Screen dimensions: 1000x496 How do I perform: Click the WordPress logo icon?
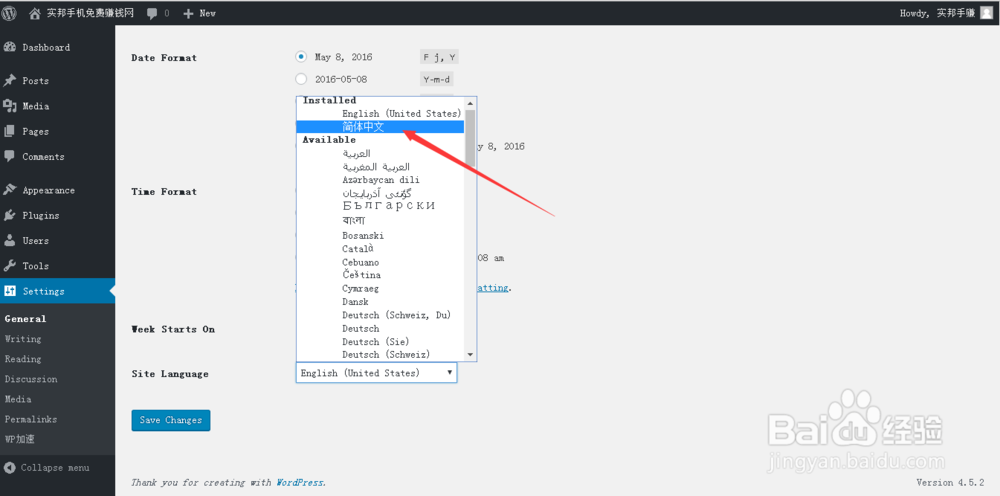pos(9,13)
